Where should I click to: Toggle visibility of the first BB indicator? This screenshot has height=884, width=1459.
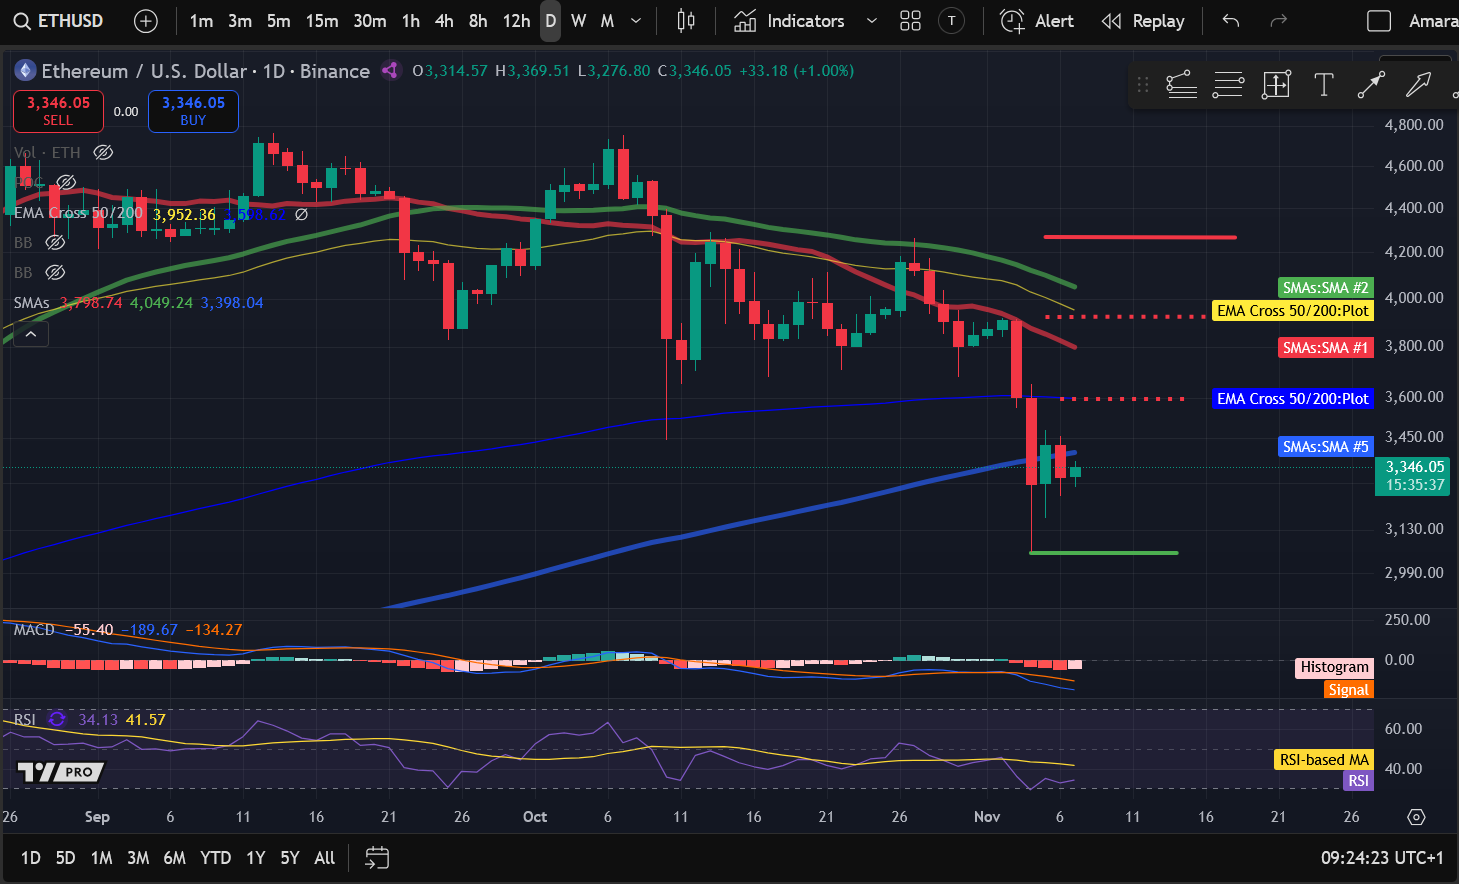click(x=56, y=242)
